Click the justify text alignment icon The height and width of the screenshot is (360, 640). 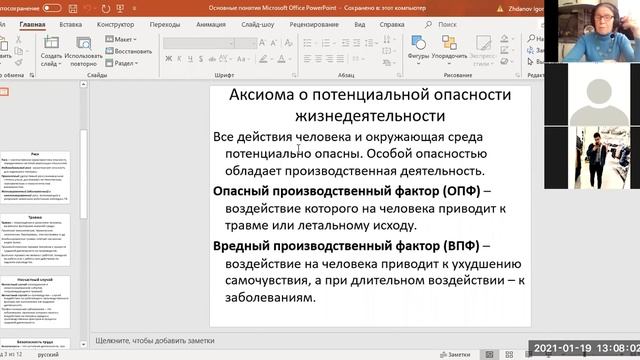point(340,59)
